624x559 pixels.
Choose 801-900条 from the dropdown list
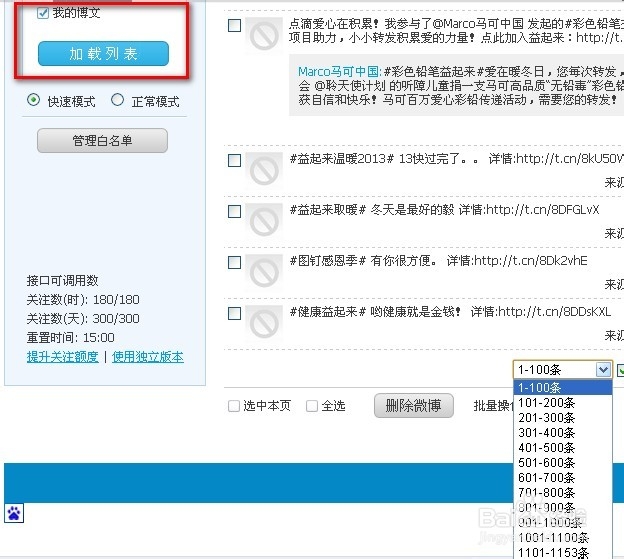pyautogui.click(x=563, y=507)
